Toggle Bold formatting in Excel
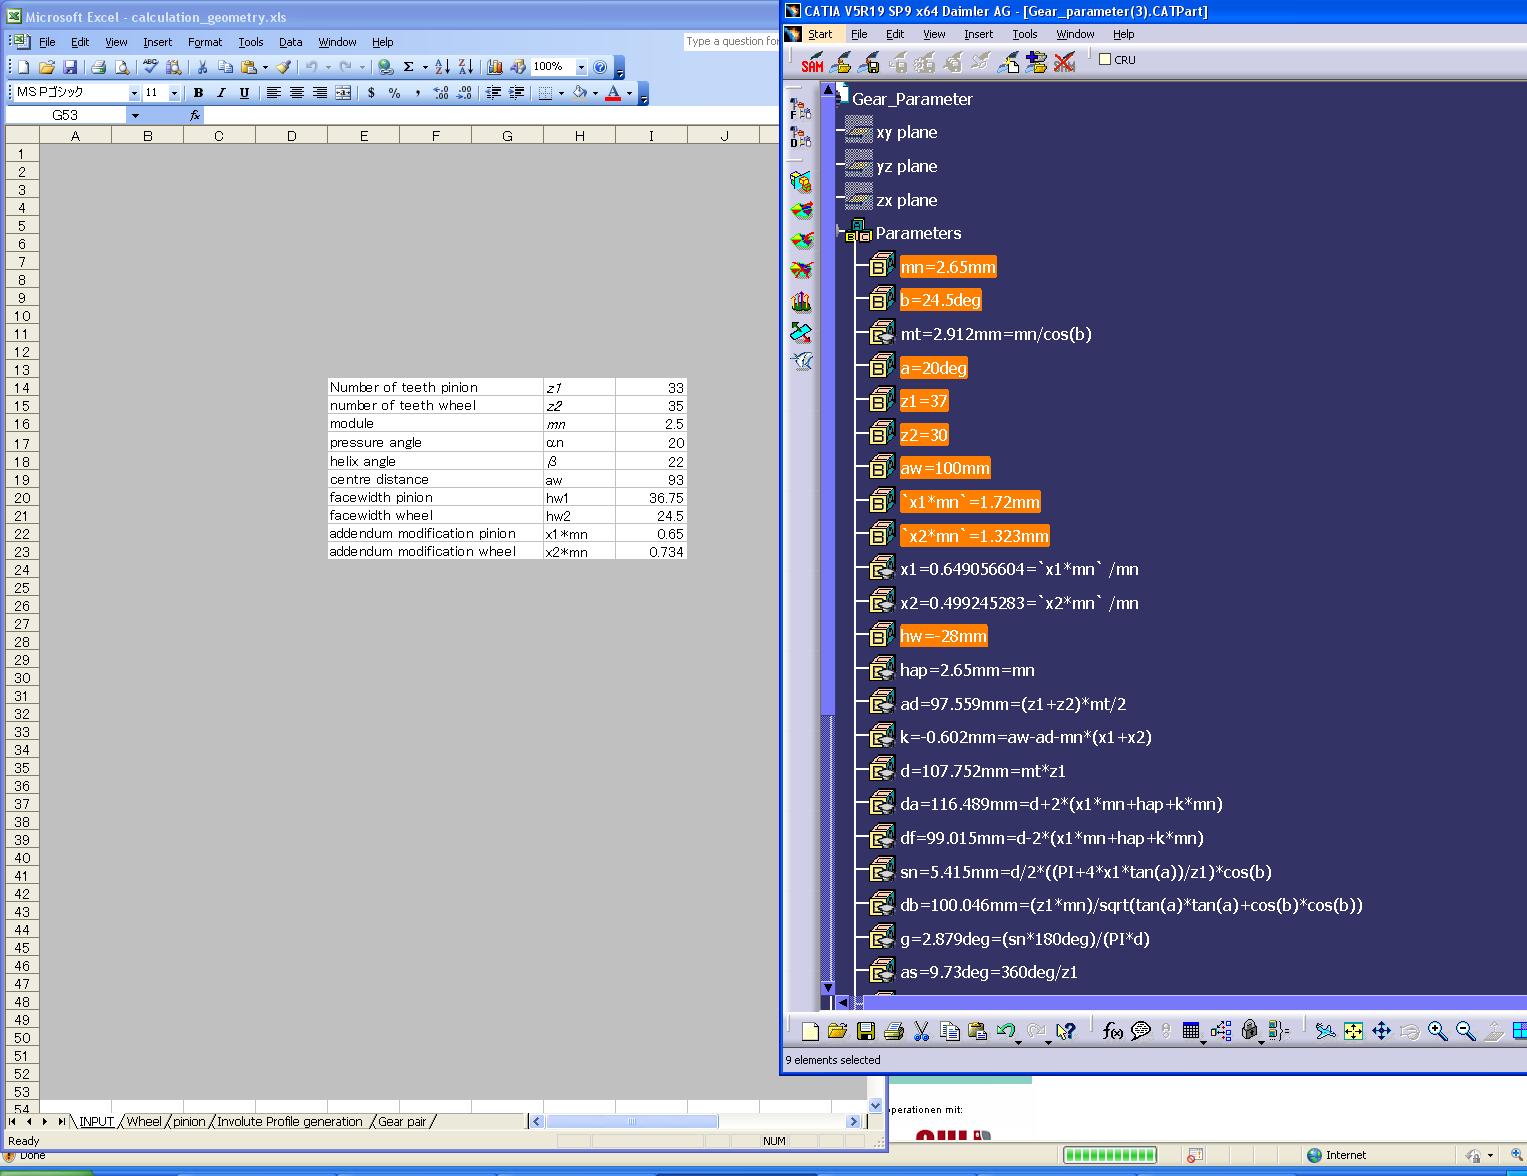Viewport: 1527px width, 1176px height. pyautogui.click(x=198, y=93)
